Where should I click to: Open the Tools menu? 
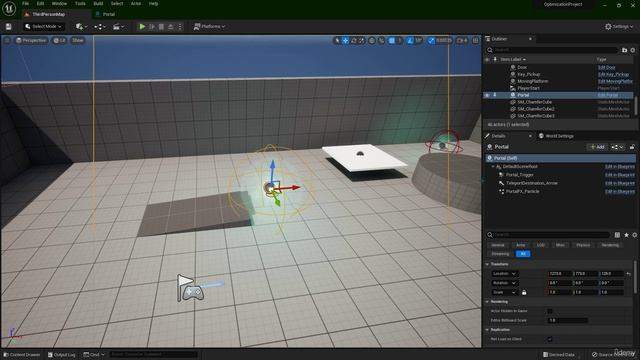tap(80, 4)
